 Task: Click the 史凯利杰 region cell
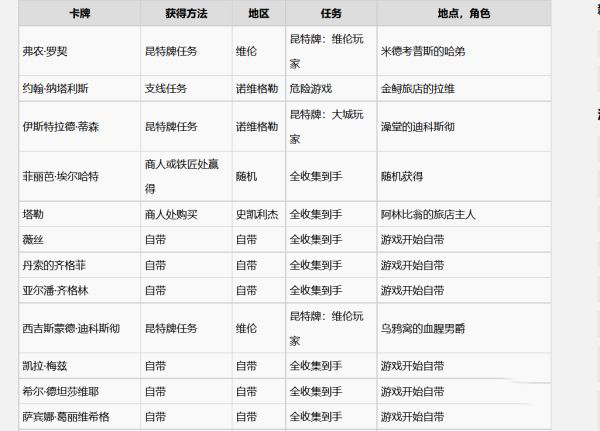[x=256, y=214]
